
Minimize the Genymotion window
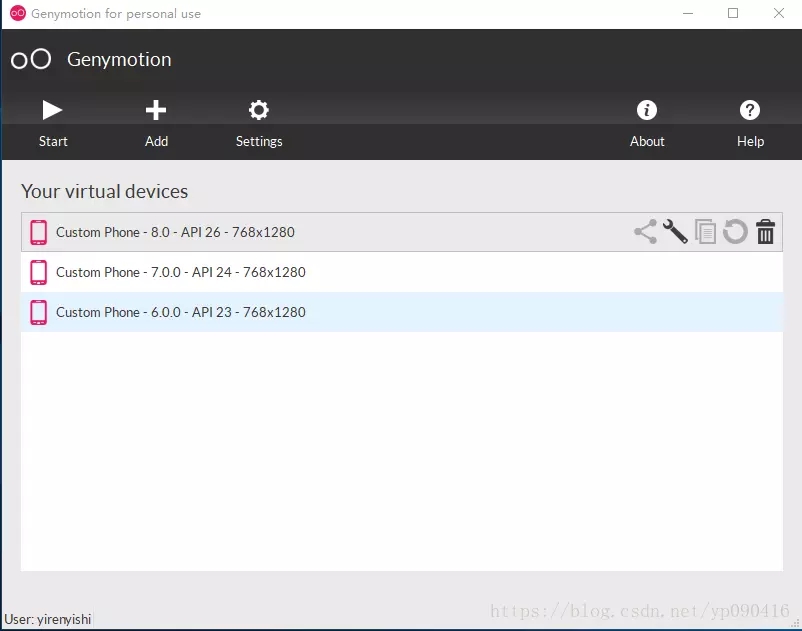688,13
